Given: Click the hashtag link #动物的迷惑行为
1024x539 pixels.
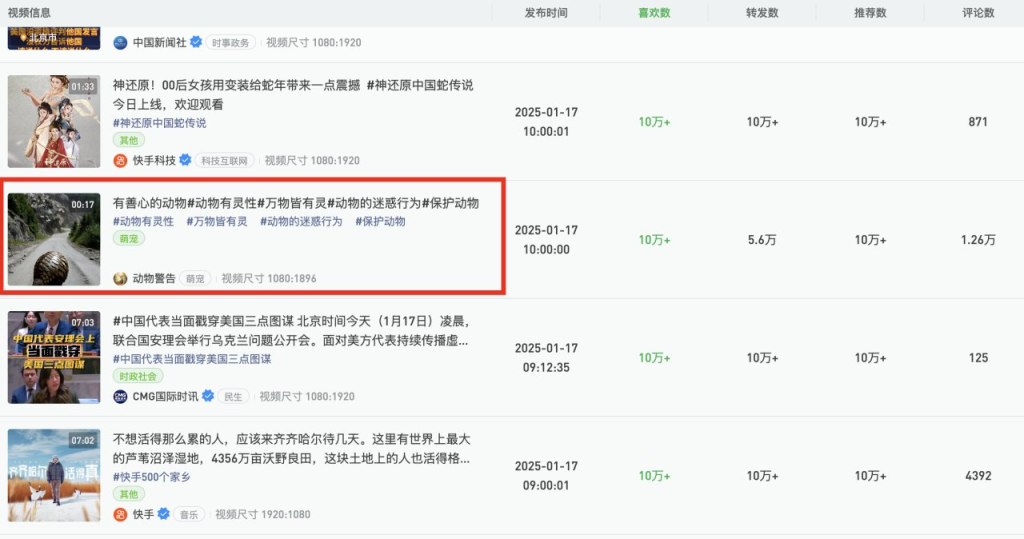Looking at the screenshot, I should 301,221.
